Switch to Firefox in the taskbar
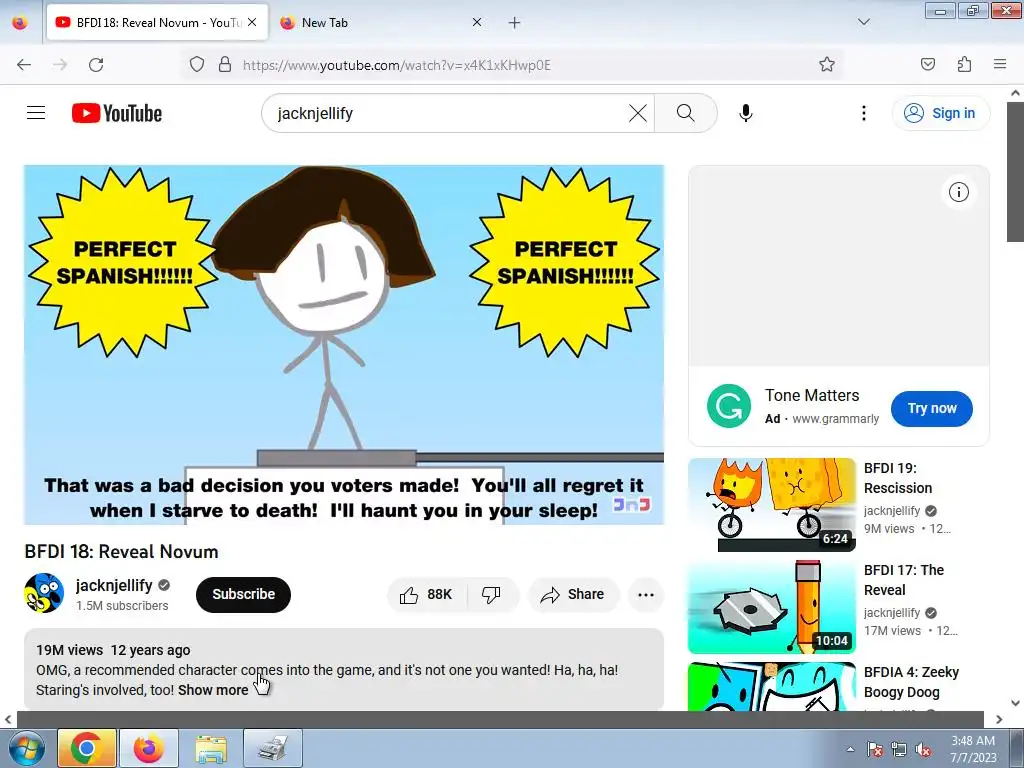This screenshot has width=1024, height=768. coord(149,748)
